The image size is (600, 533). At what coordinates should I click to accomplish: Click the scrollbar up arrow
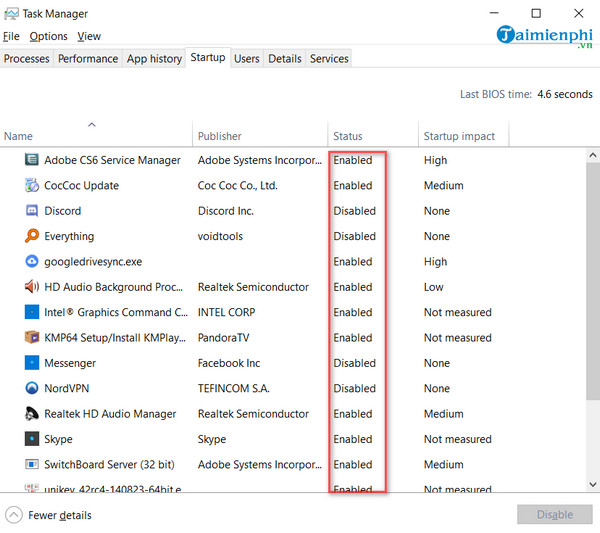593,155
